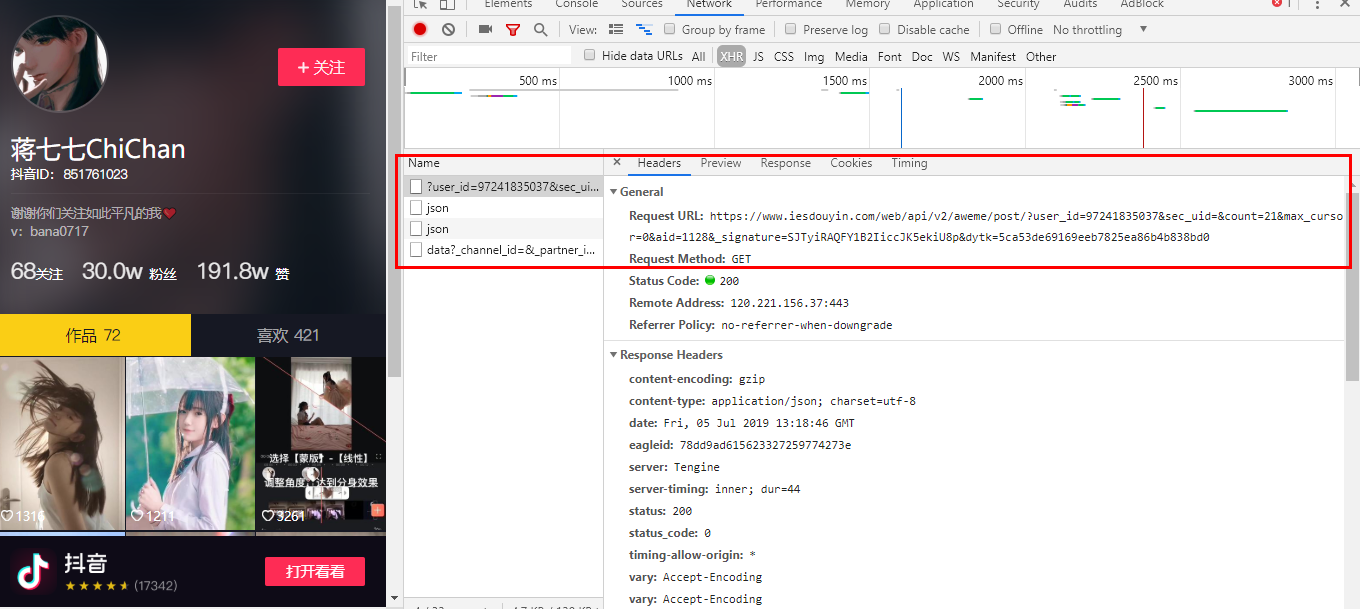Toggle device toolbar icon
The width and height of the screenshot is (1360, 609).
tap(448, 4)
